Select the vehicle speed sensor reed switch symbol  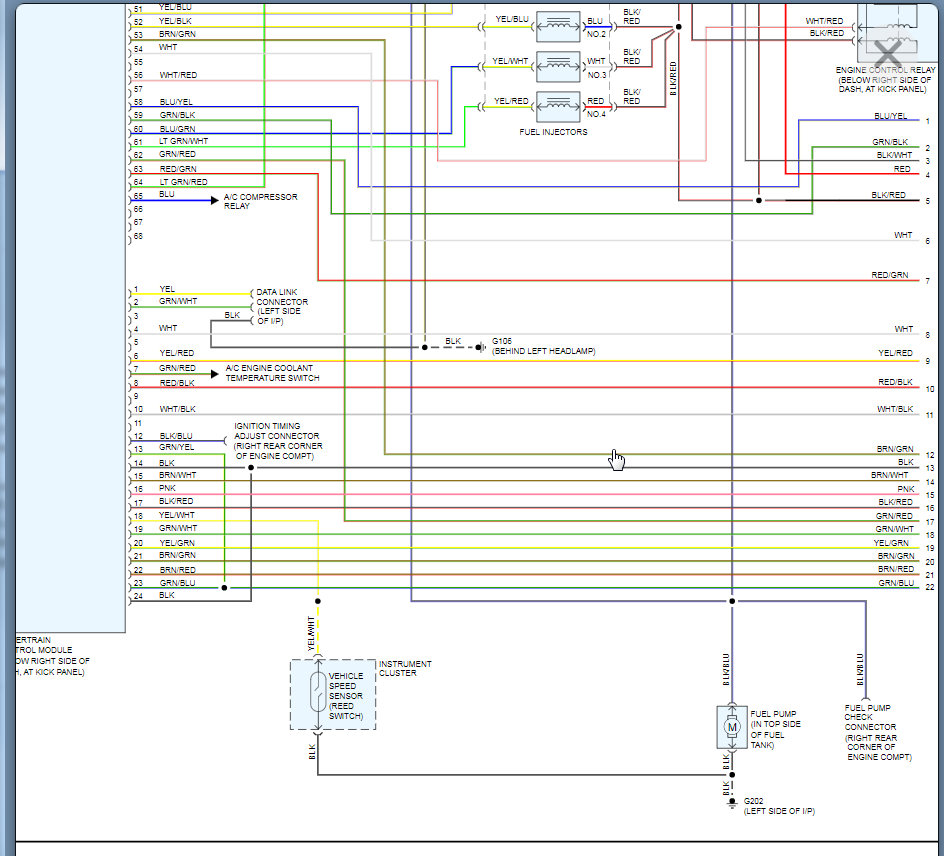(x=318, y=692)
